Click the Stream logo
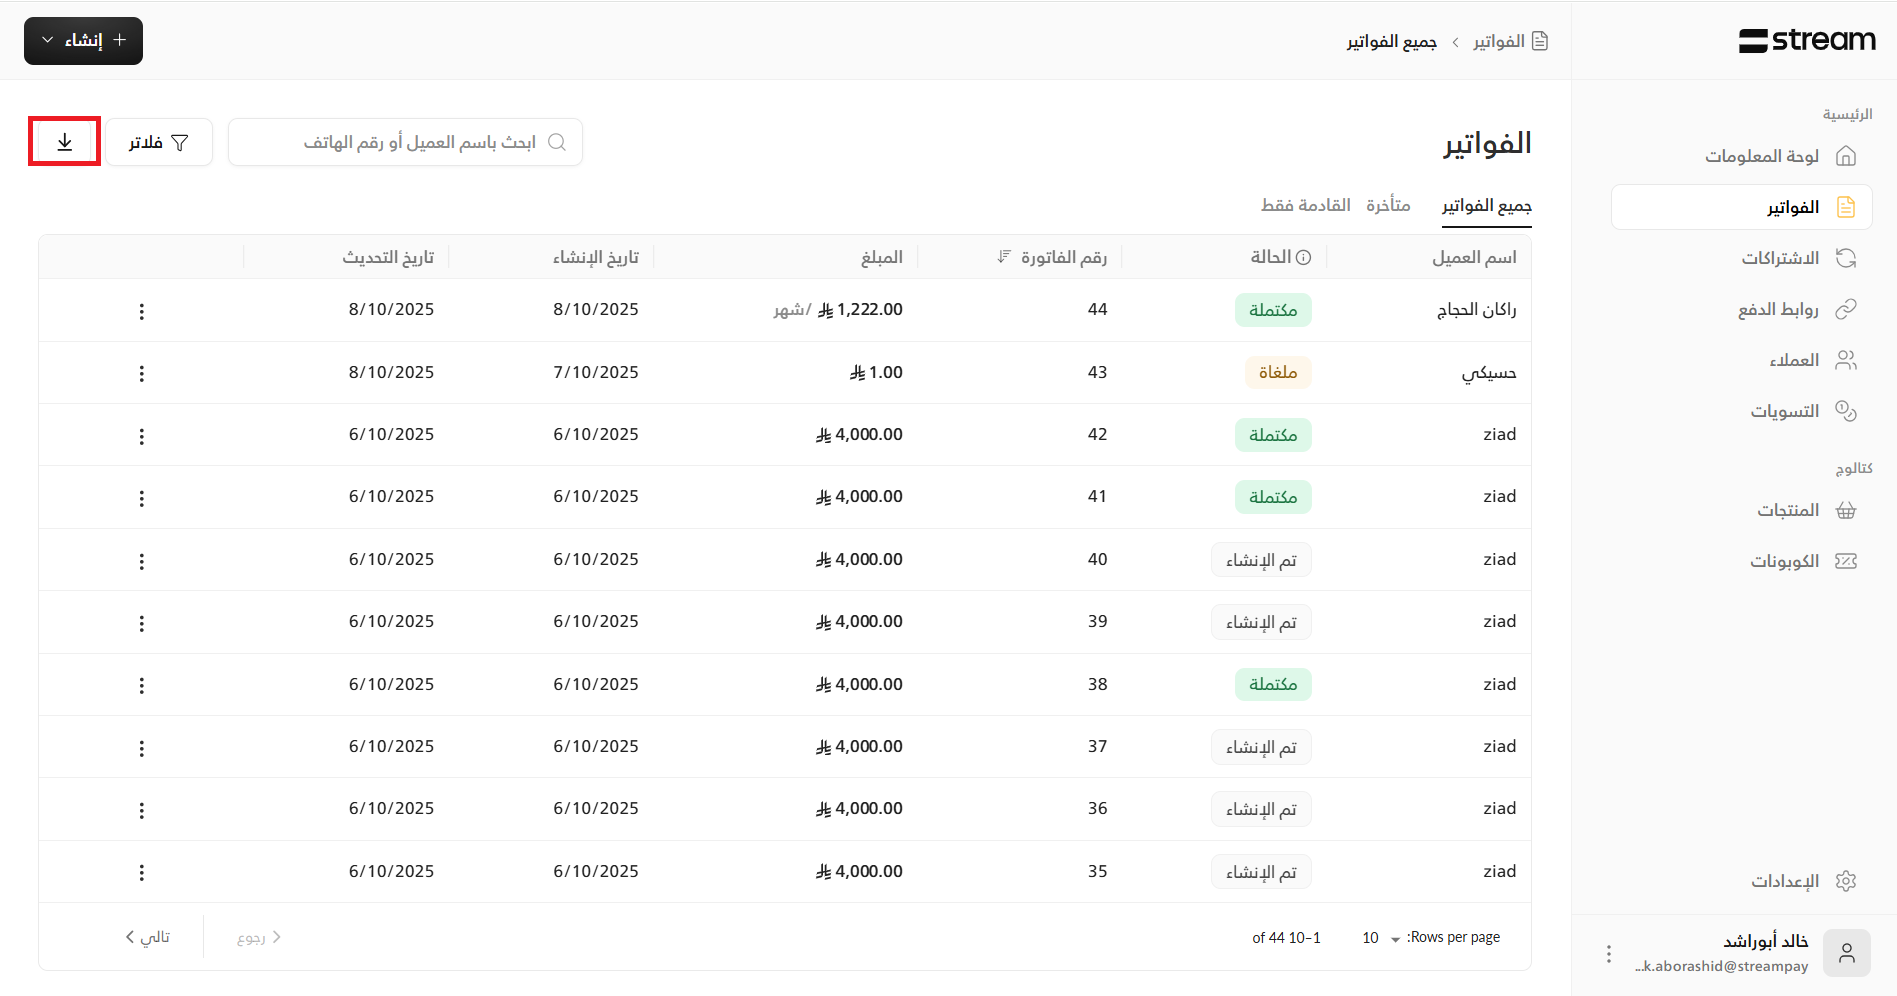This screenshot has width=1897, height=996. (1807, 40)
